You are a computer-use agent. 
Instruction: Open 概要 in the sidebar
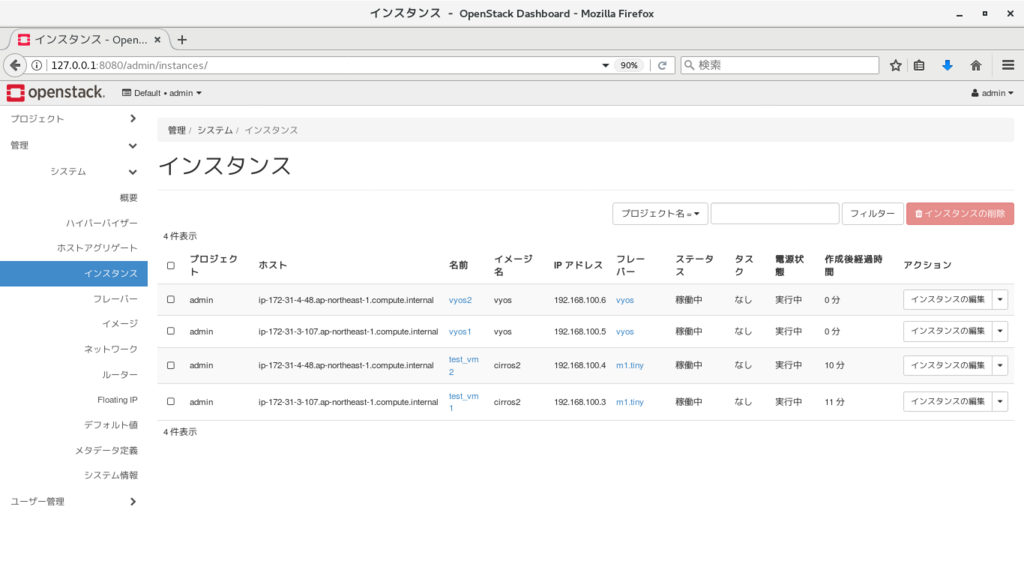(129, 198)
